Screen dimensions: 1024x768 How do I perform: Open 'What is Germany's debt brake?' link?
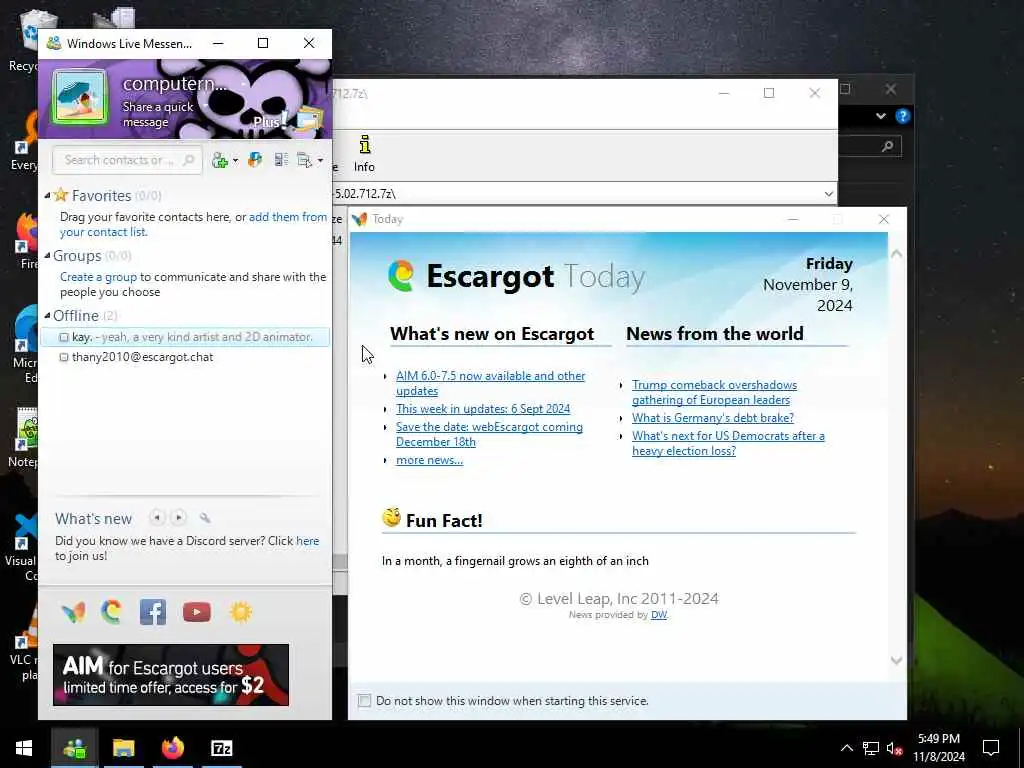[712, 418]
